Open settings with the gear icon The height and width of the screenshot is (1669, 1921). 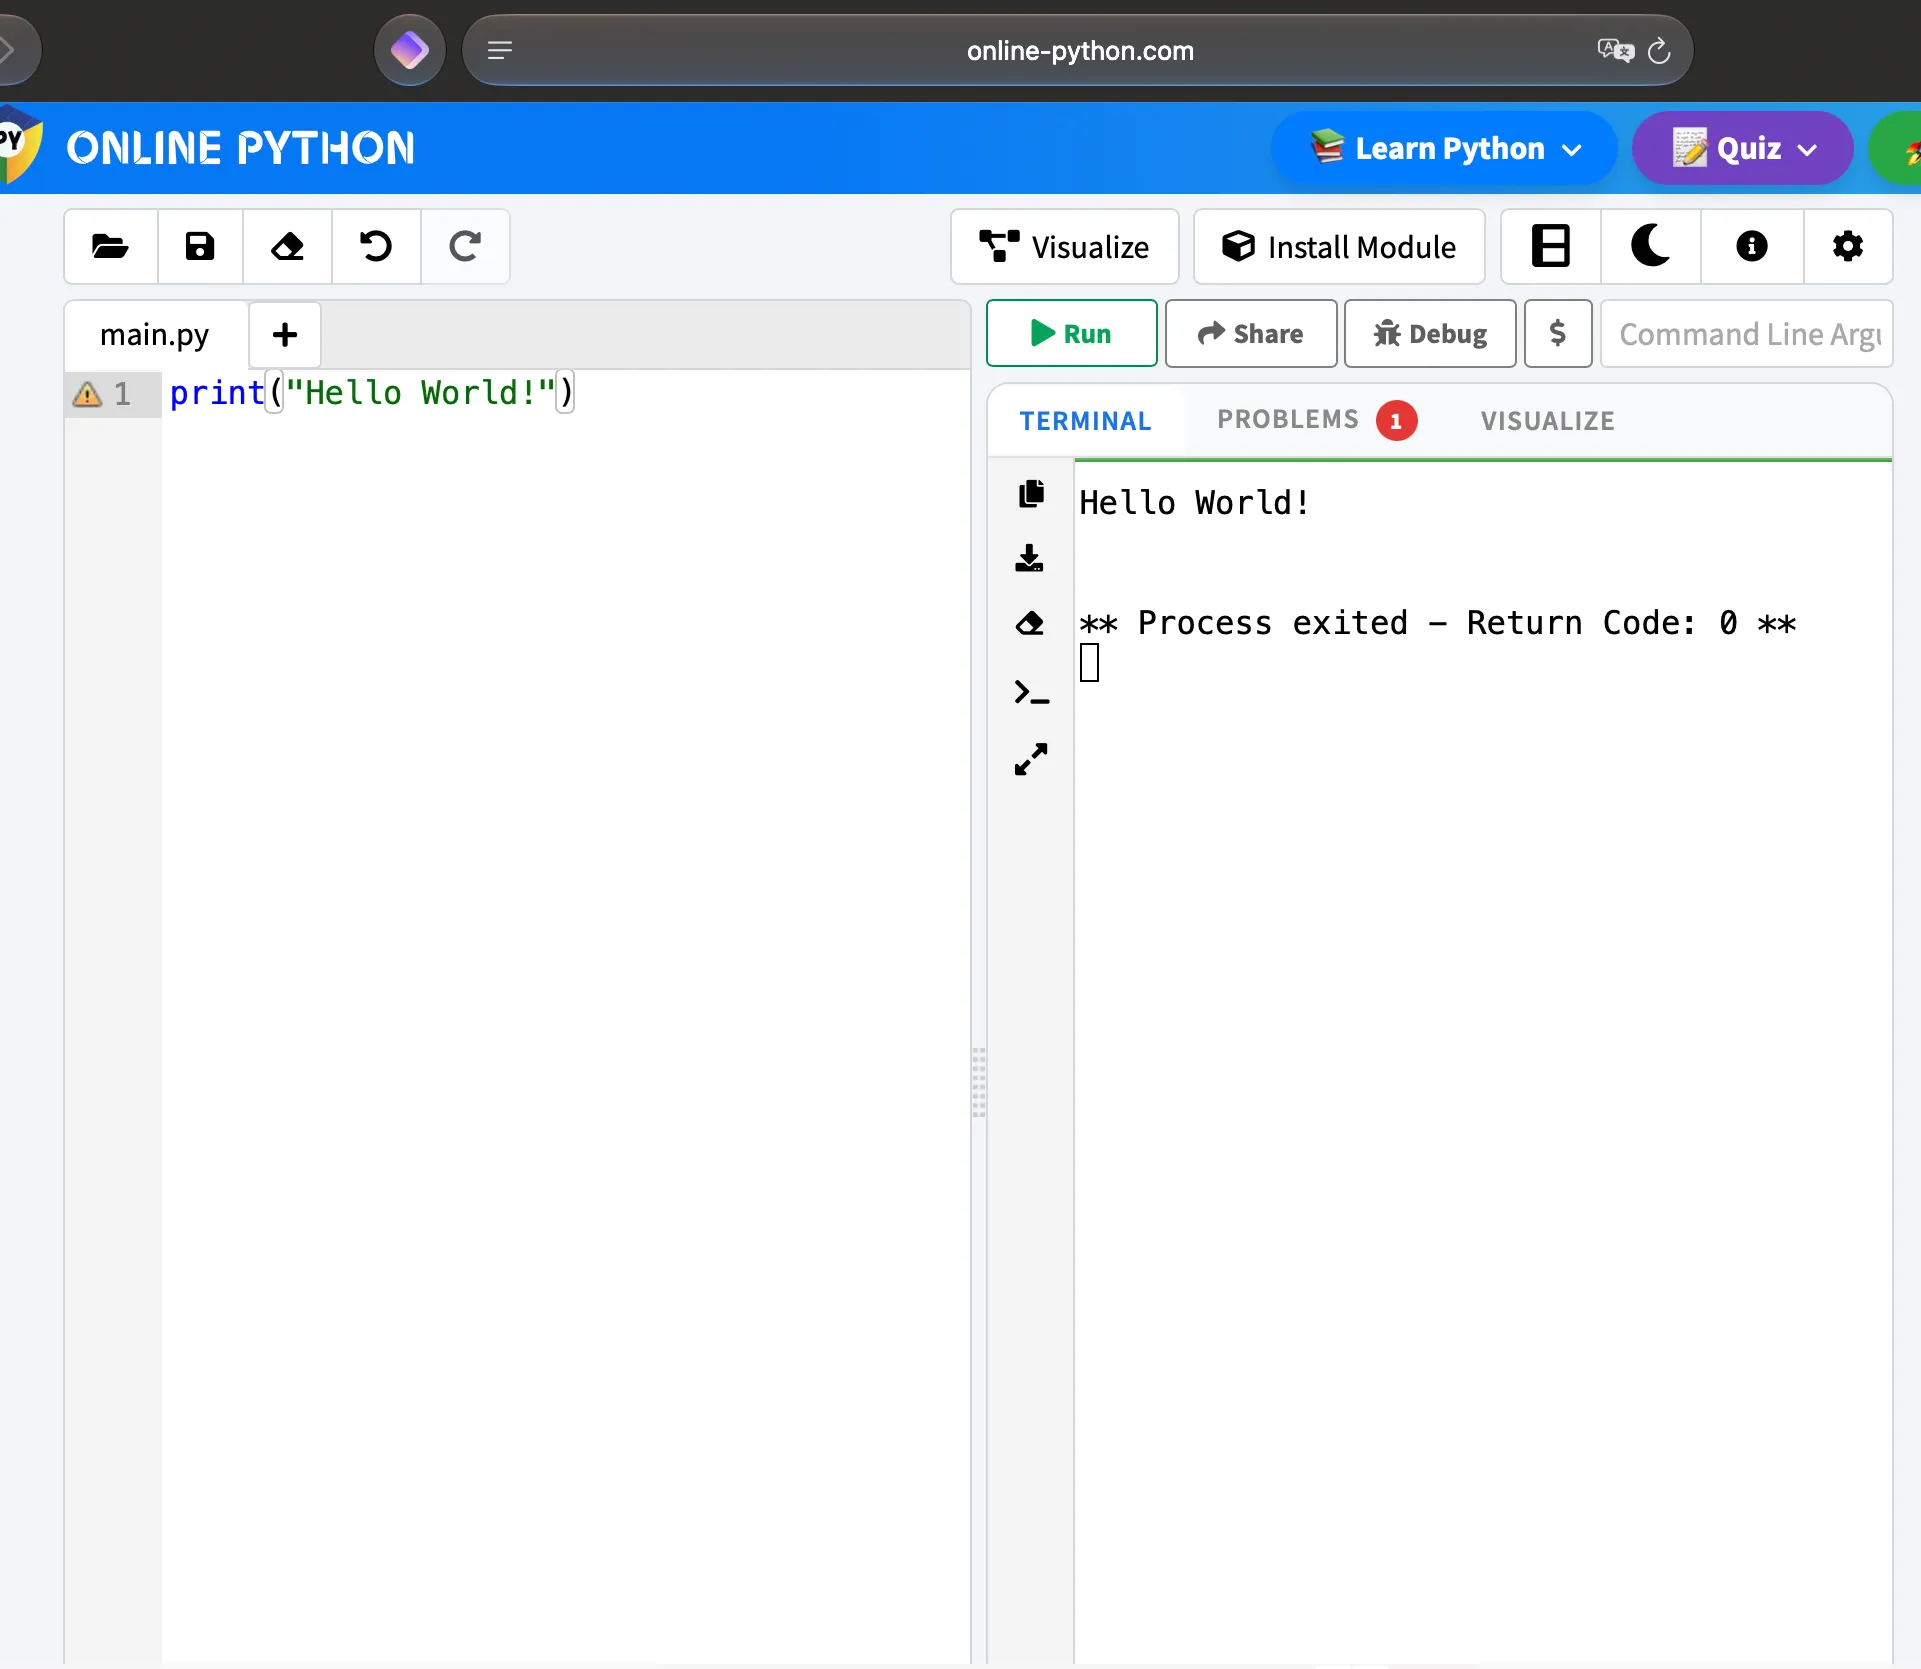click(1848, 246)
